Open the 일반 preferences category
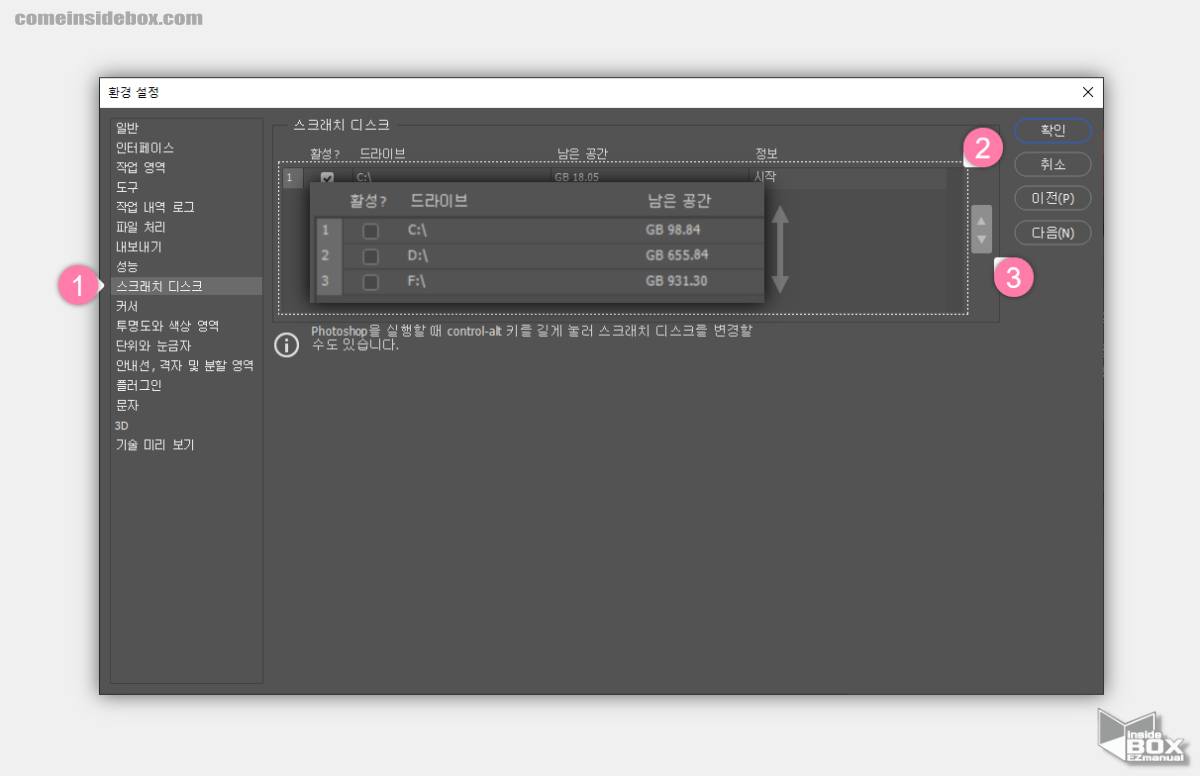 click(x=128, y=128)
